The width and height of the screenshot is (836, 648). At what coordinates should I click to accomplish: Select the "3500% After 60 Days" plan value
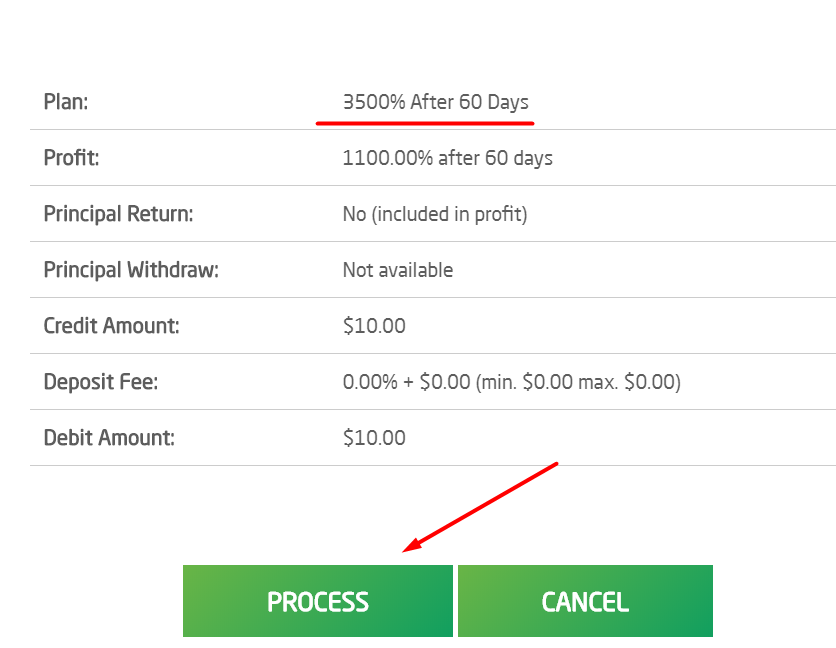coord(435,102)
